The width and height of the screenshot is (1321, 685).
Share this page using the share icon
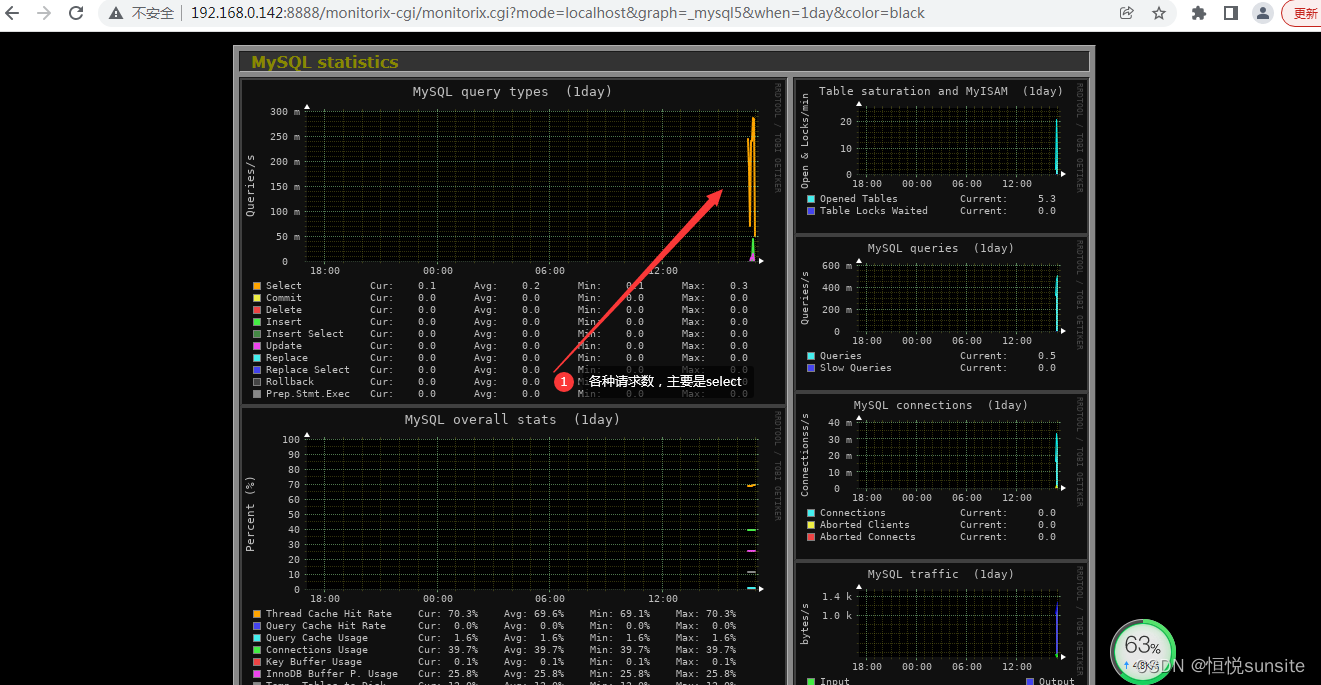click(x=1127, y=13)
